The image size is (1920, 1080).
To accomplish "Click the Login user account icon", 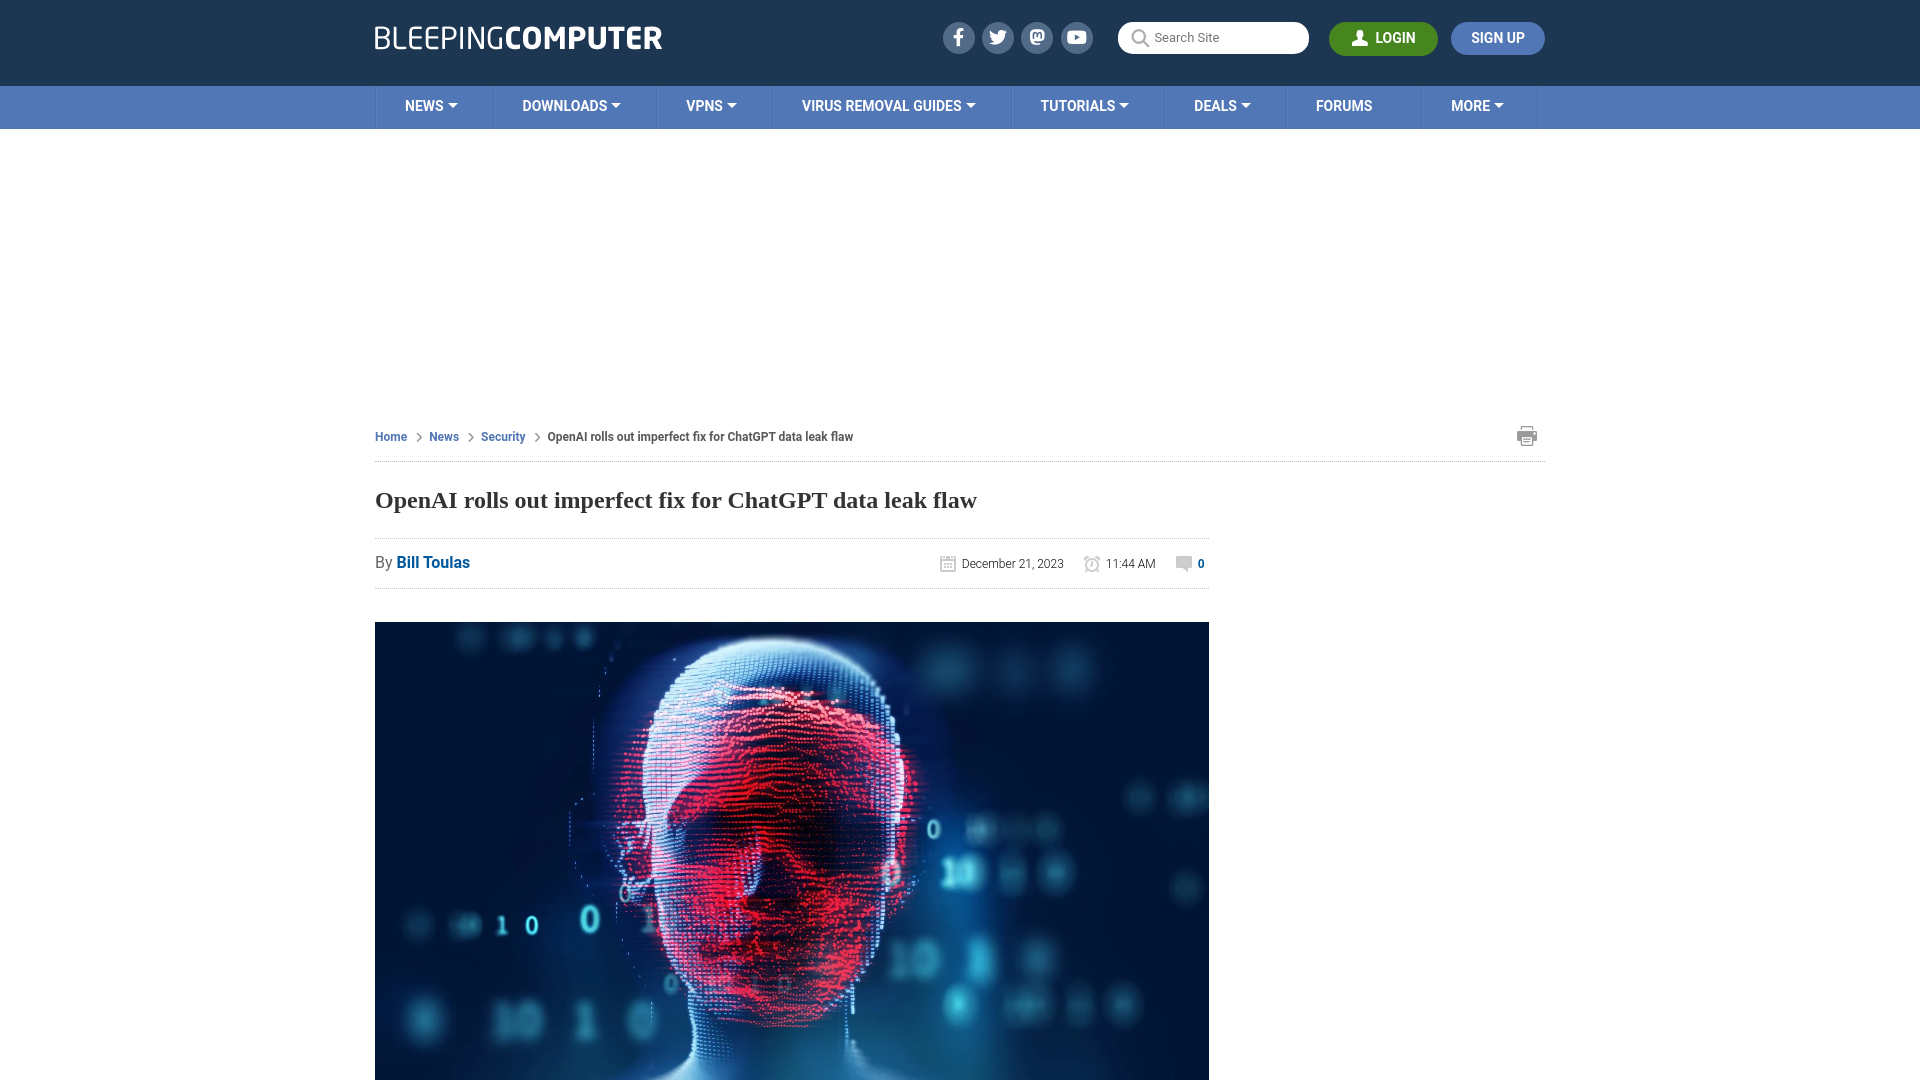I will 1360,37.
